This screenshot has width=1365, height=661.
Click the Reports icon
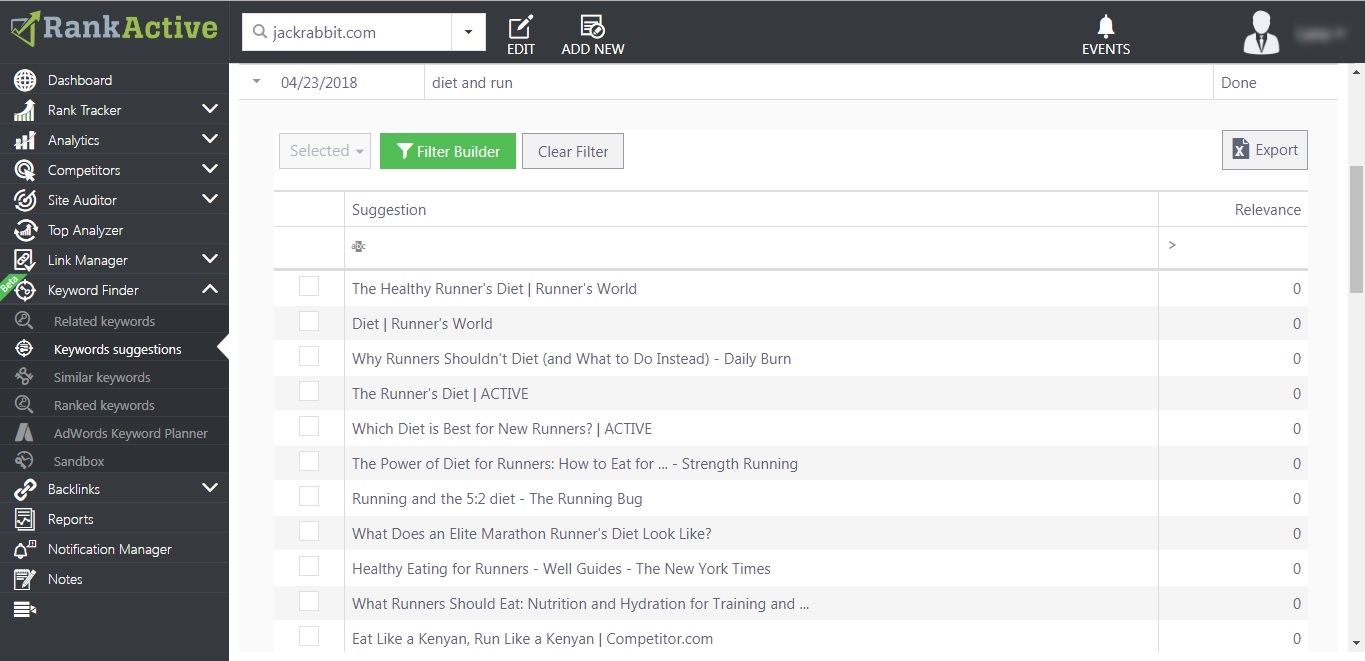click(25, 519)
